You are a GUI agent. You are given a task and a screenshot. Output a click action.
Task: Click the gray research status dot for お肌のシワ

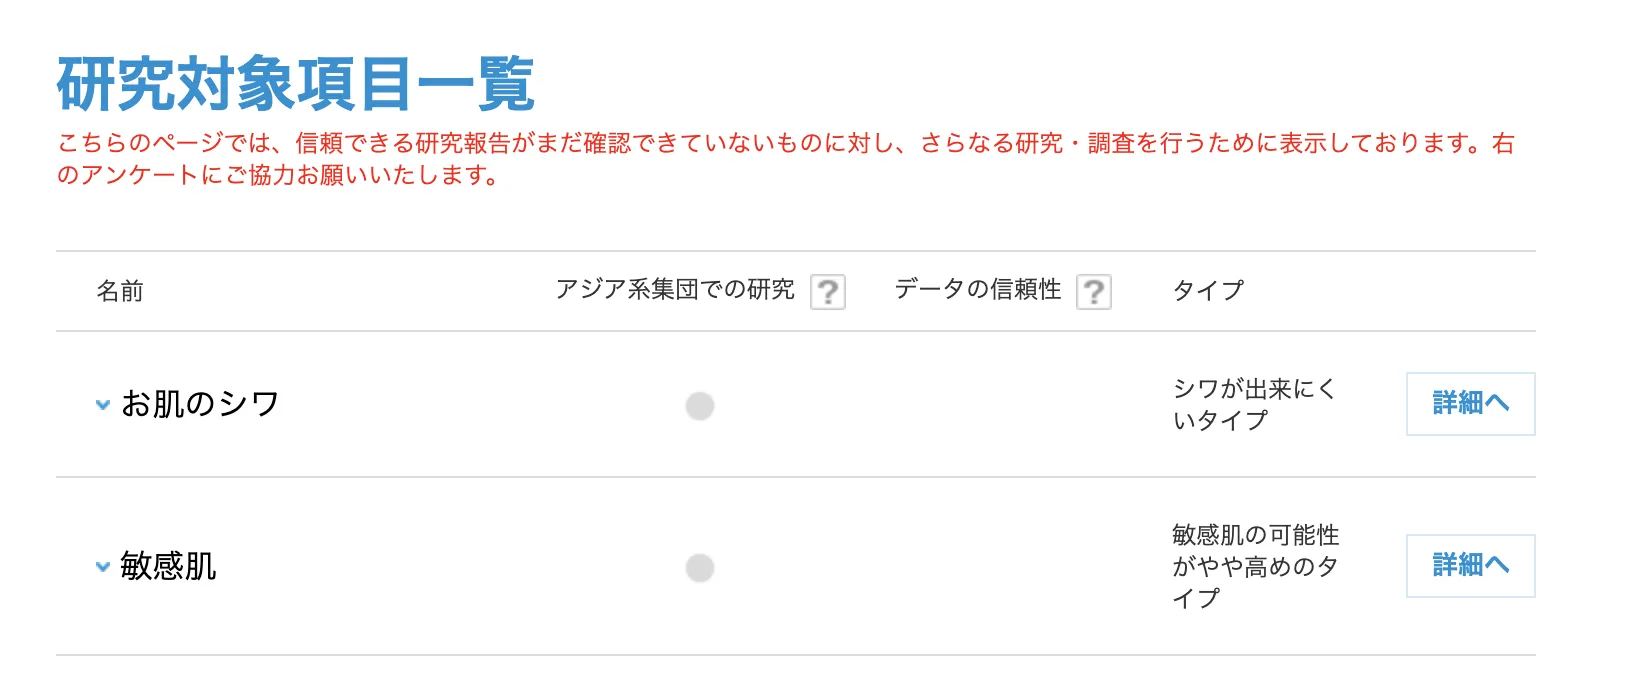tap(700, 405)
